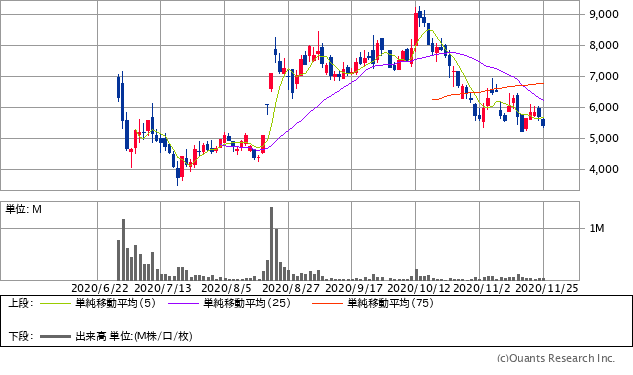Click the 2020/10/12 date axis label
The width and height of the screenshot is (633, 375).
click(418, 288)
